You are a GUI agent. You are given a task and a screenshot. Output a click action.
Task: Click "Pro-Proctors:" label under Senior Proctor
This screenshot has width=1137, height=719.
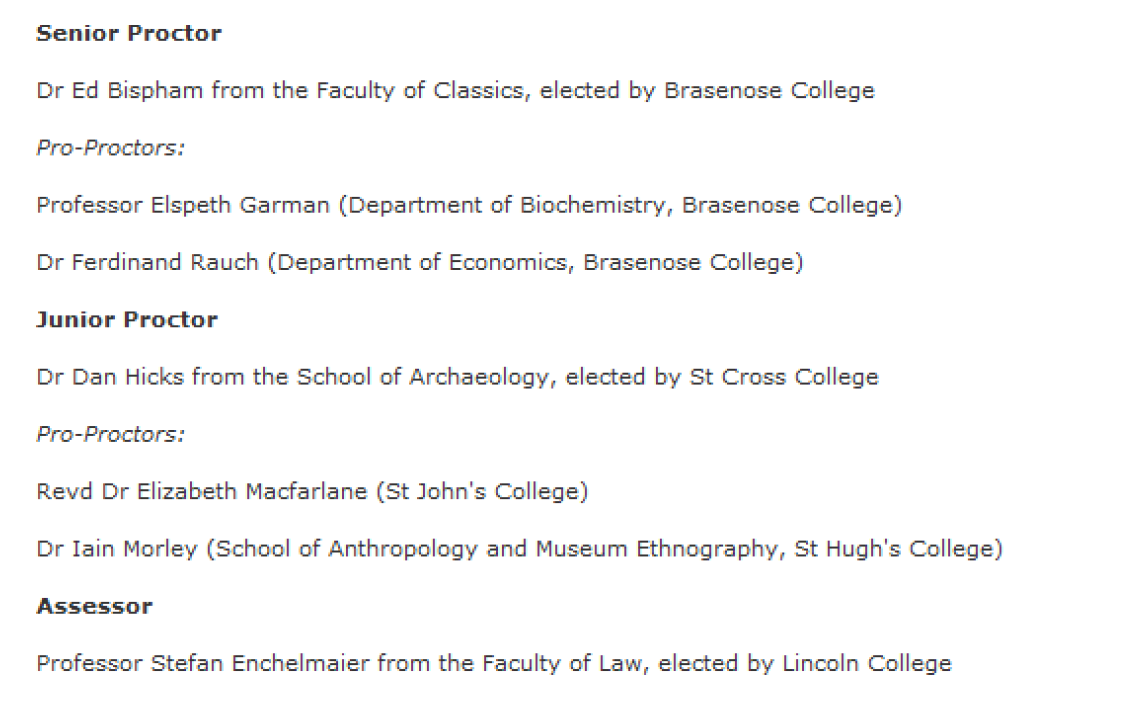pyautogui.click(x=111, y=148)
